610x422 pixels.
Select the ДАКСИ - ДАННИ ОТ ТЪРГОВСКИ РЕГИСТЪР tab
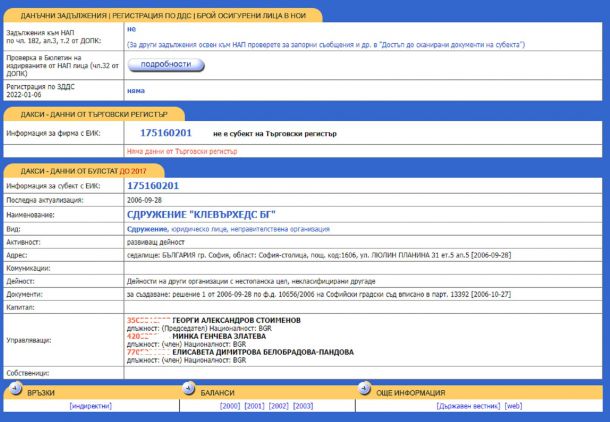click(94, 114)
